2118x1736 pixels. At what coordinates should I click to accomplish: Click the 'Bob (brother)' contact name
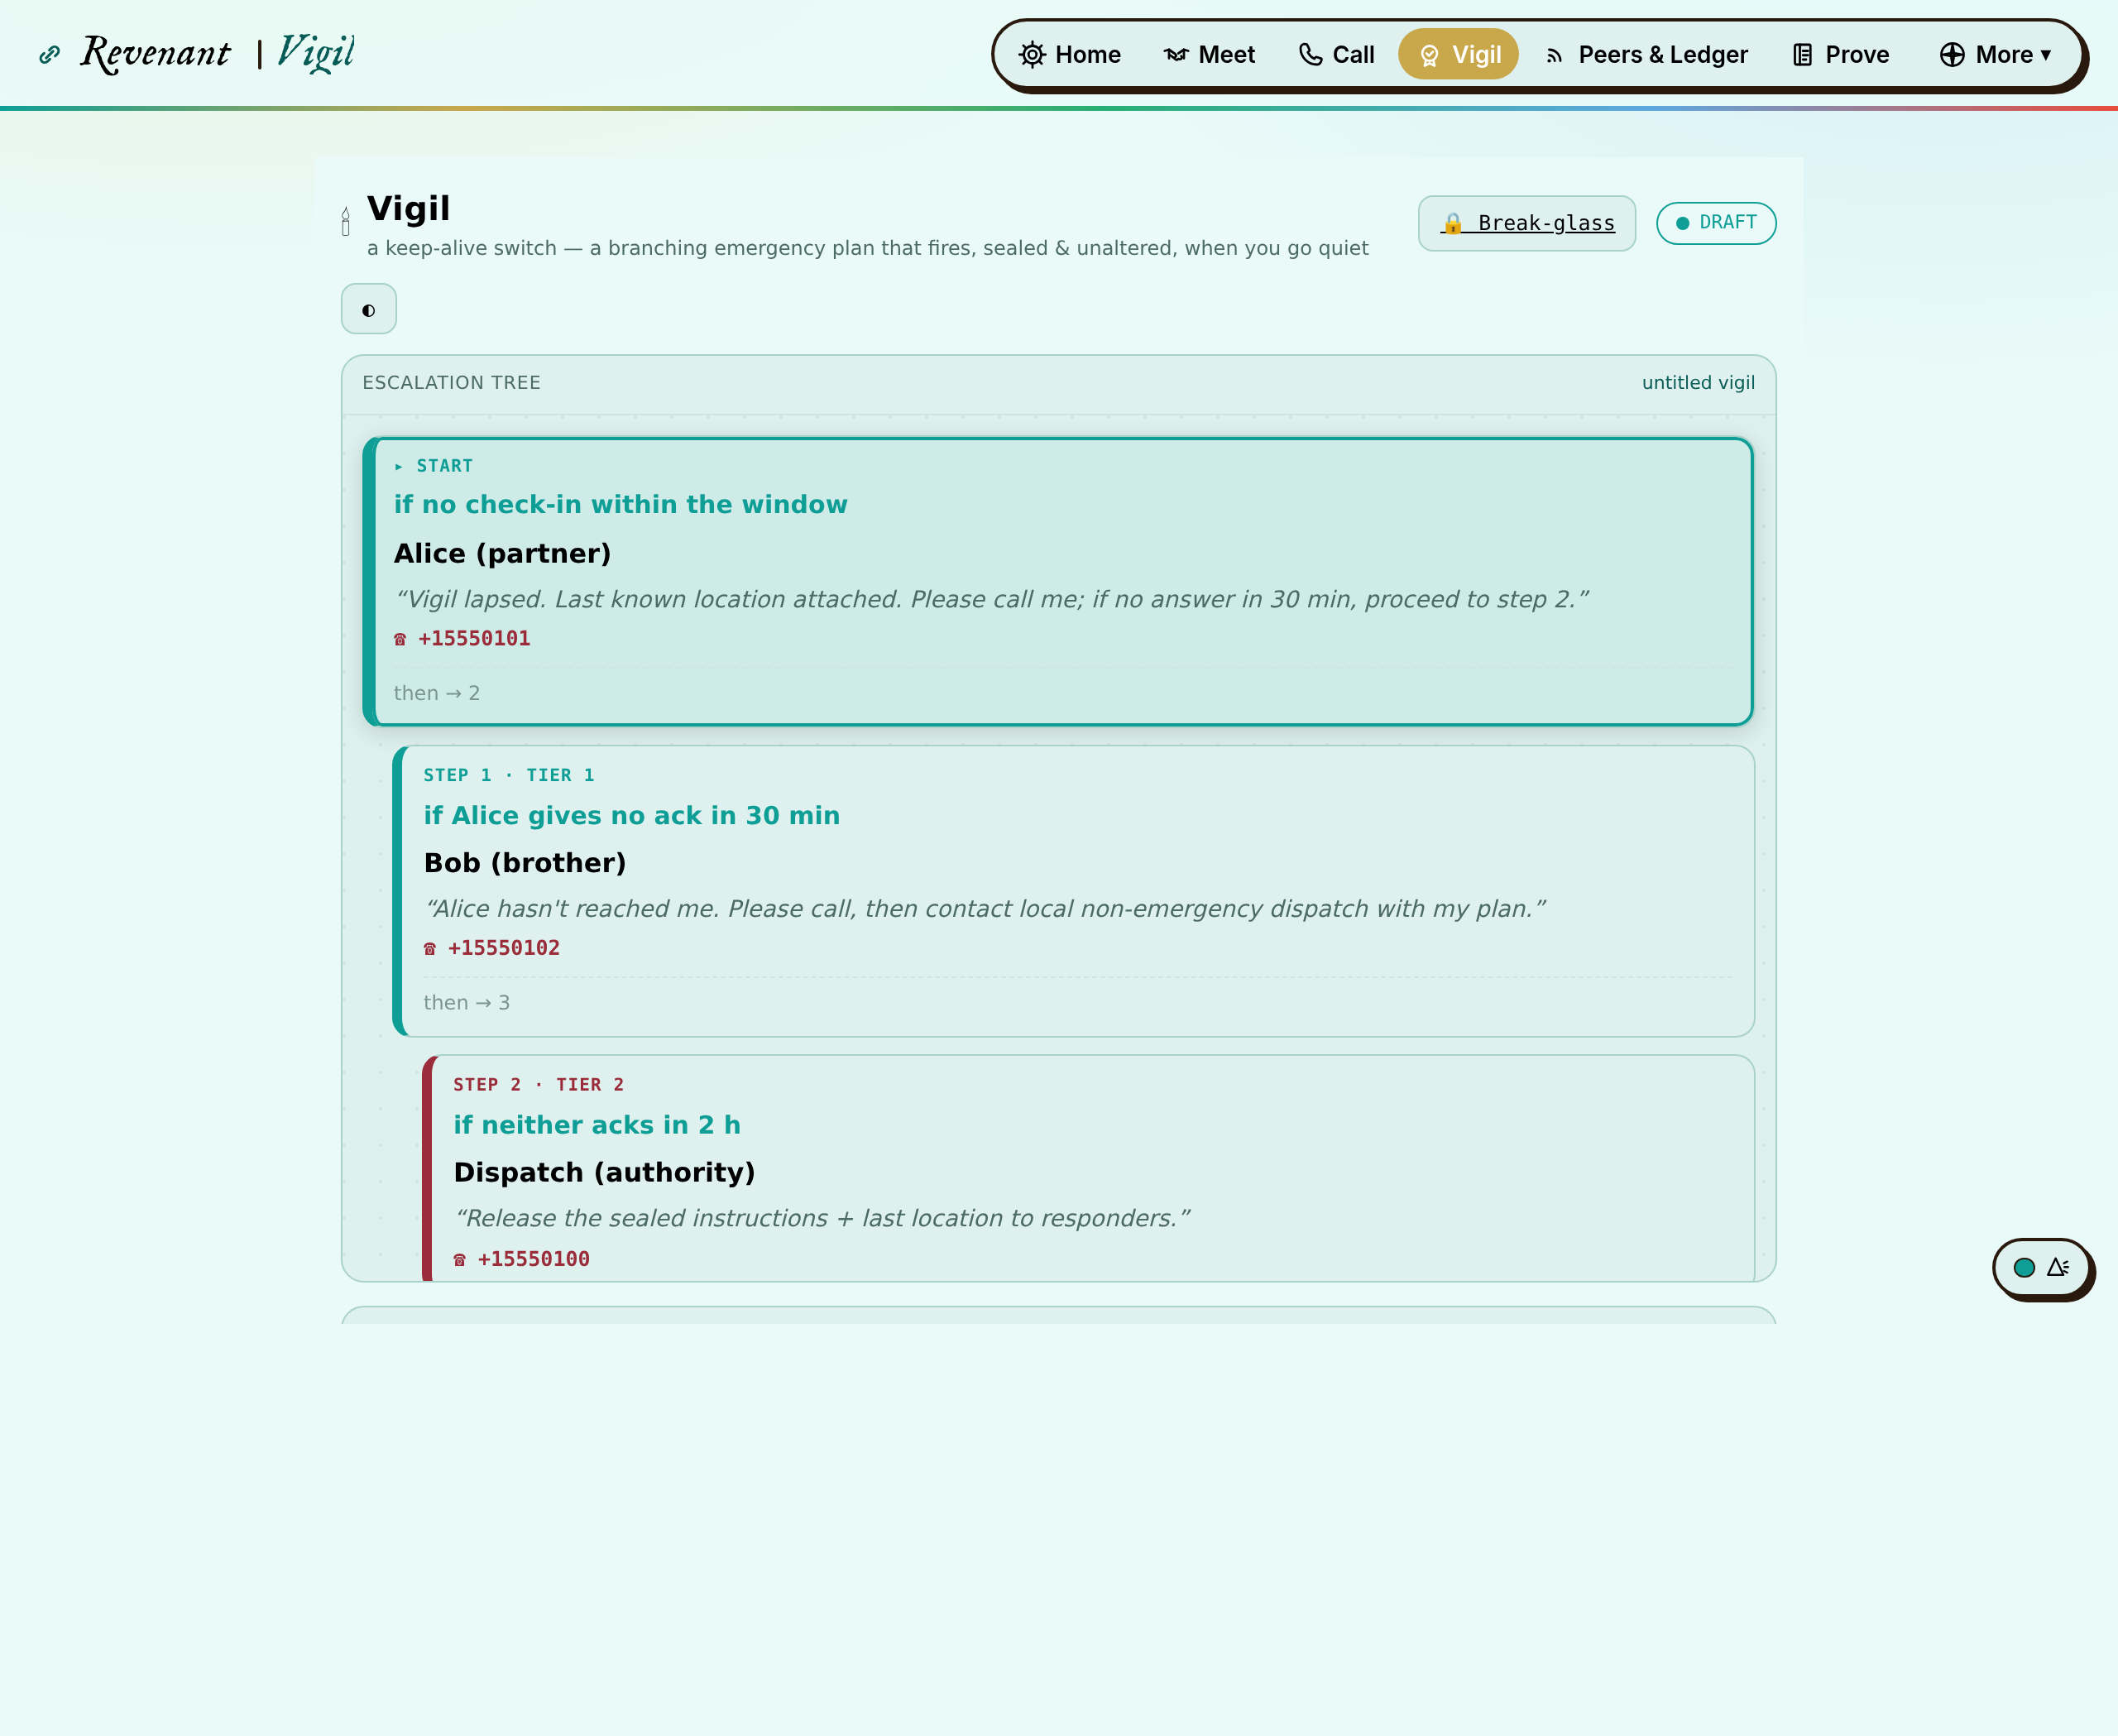(x=525, y=863)
